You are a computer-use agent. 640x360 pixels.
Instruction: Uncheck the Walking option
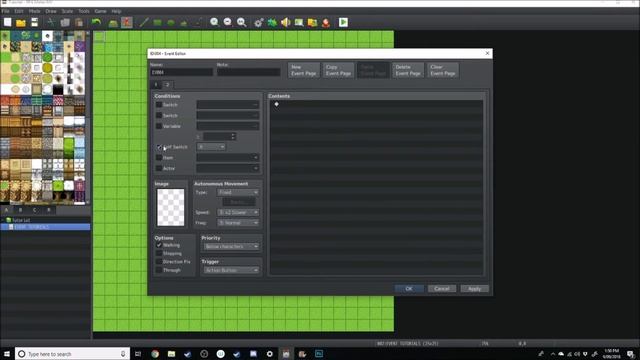click(159, 245)
